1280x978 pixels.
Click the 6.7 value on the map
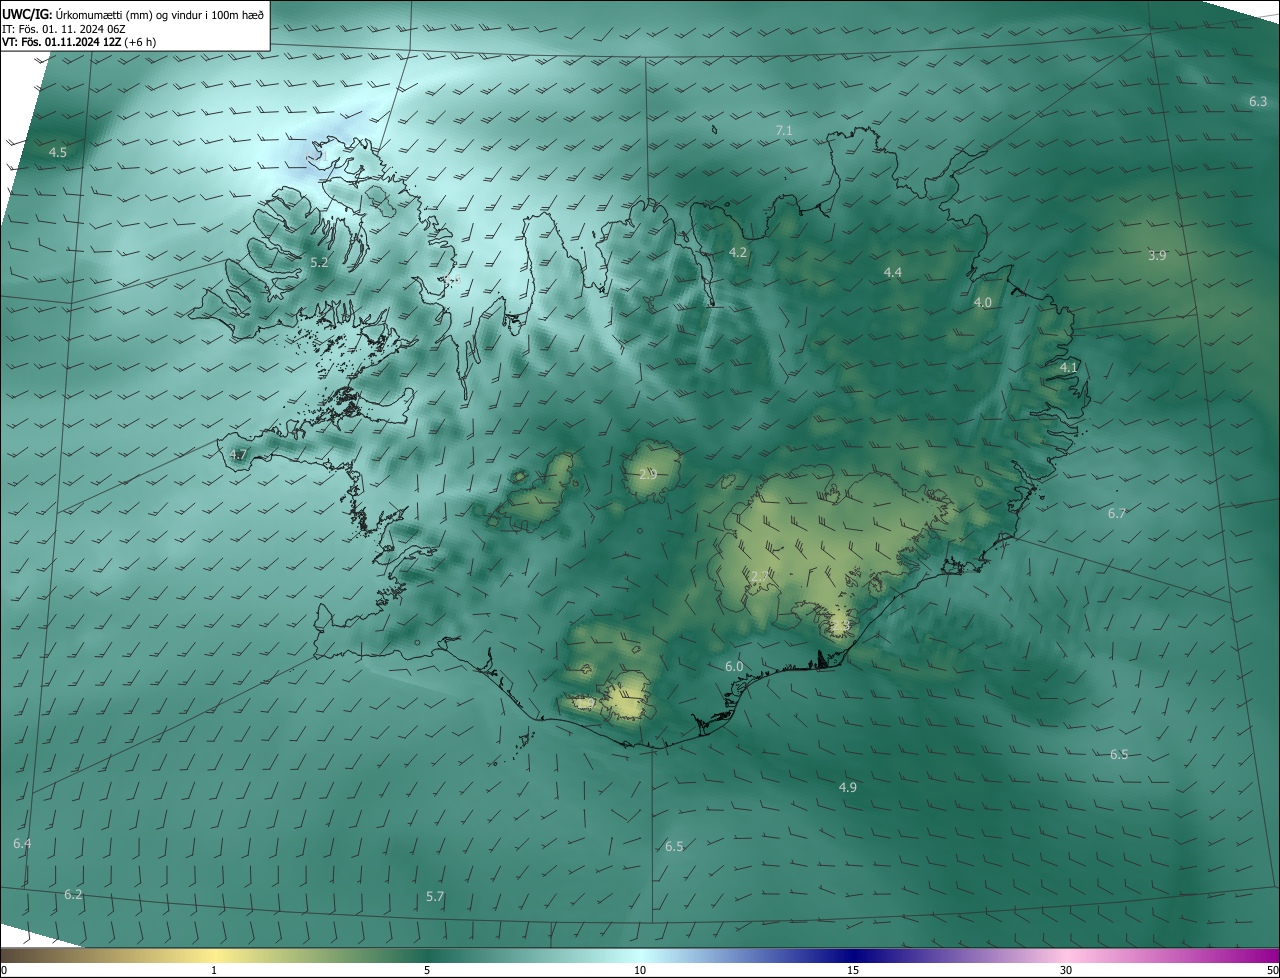tap(1117, 513)
